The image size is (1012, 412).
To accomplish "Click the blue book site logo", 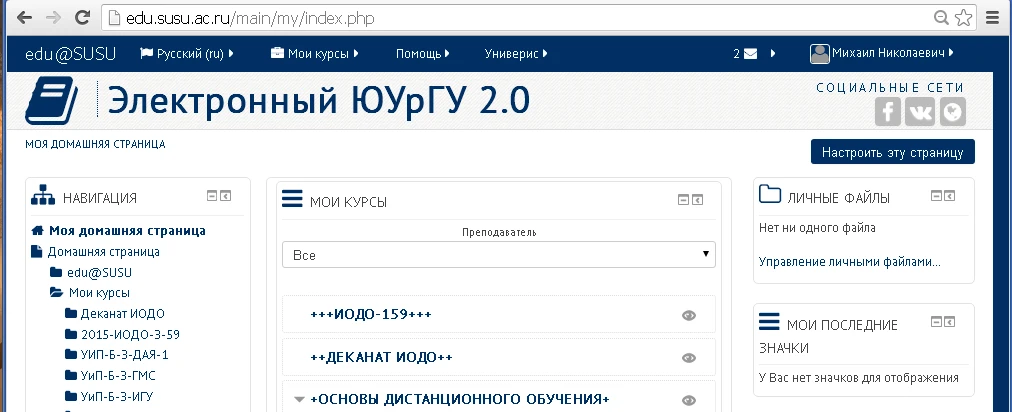I will tap(52, 101).
